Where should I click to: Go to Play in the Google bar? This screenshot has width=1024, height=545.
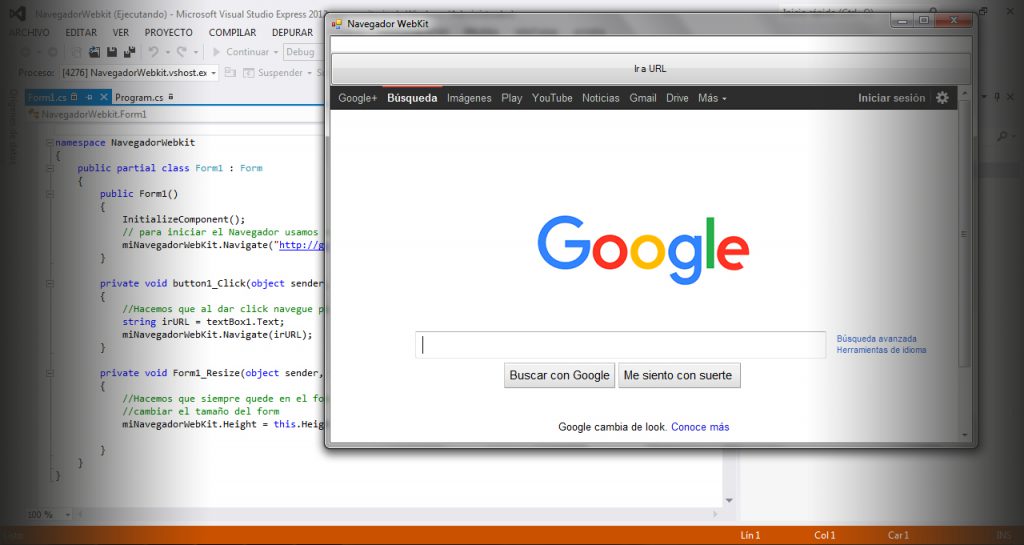(x=511, y=98)
